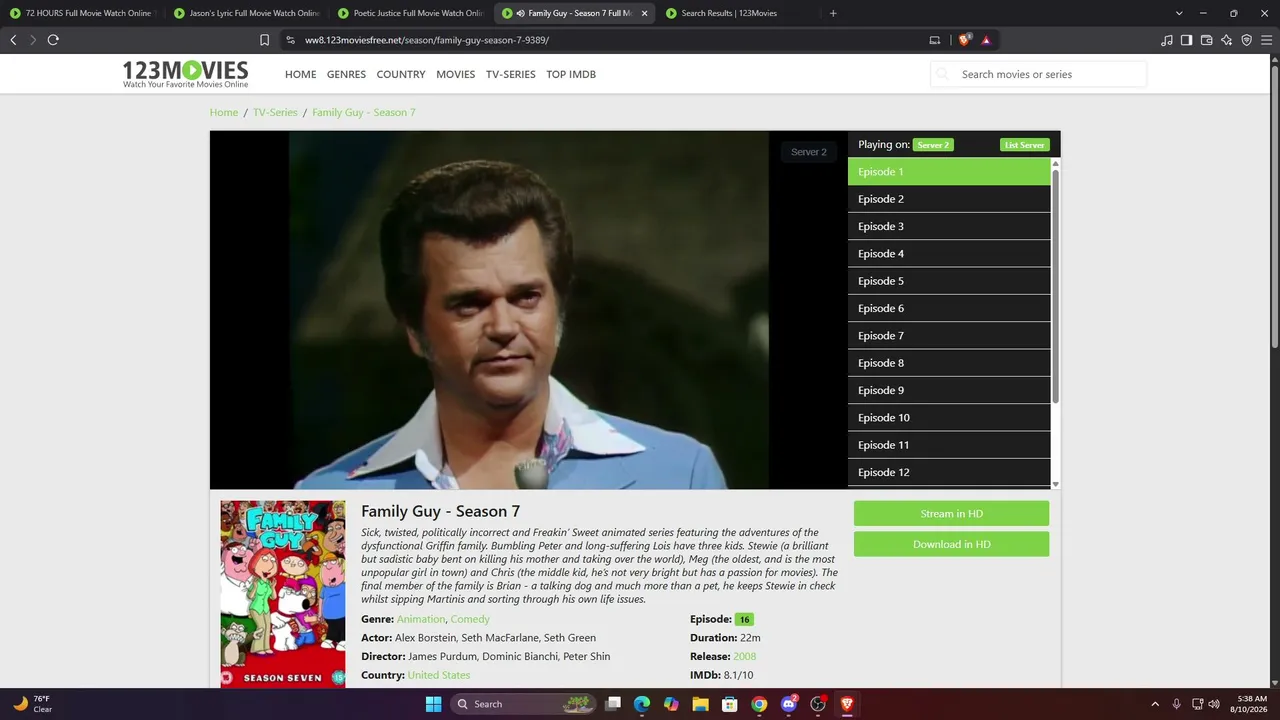Click the taskbar weather widget
Screen dimensions: 1280x720
[x=32, y=704]
